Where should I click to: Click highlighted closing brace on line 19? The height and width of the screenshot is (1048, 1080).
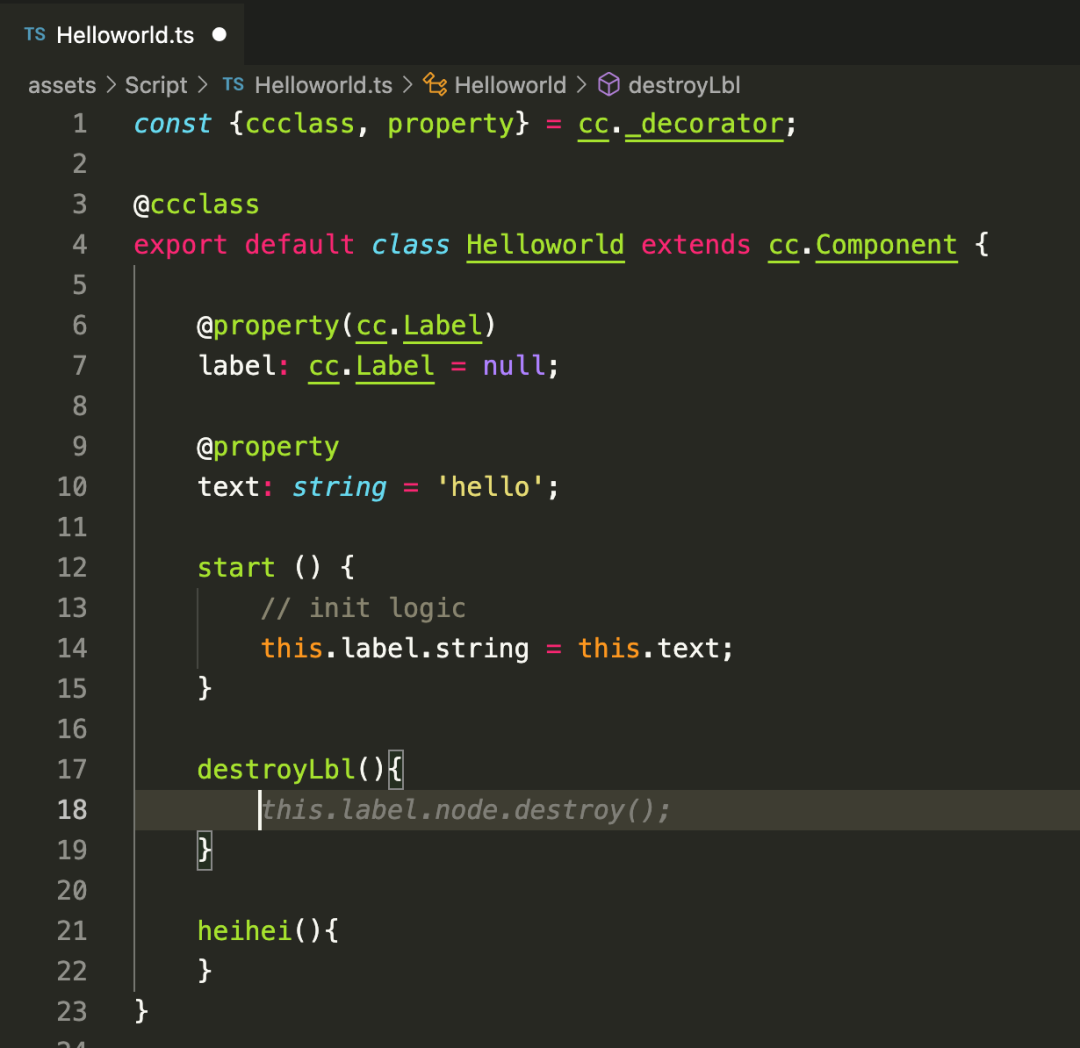pyautogui.click(x=205, y=851)
